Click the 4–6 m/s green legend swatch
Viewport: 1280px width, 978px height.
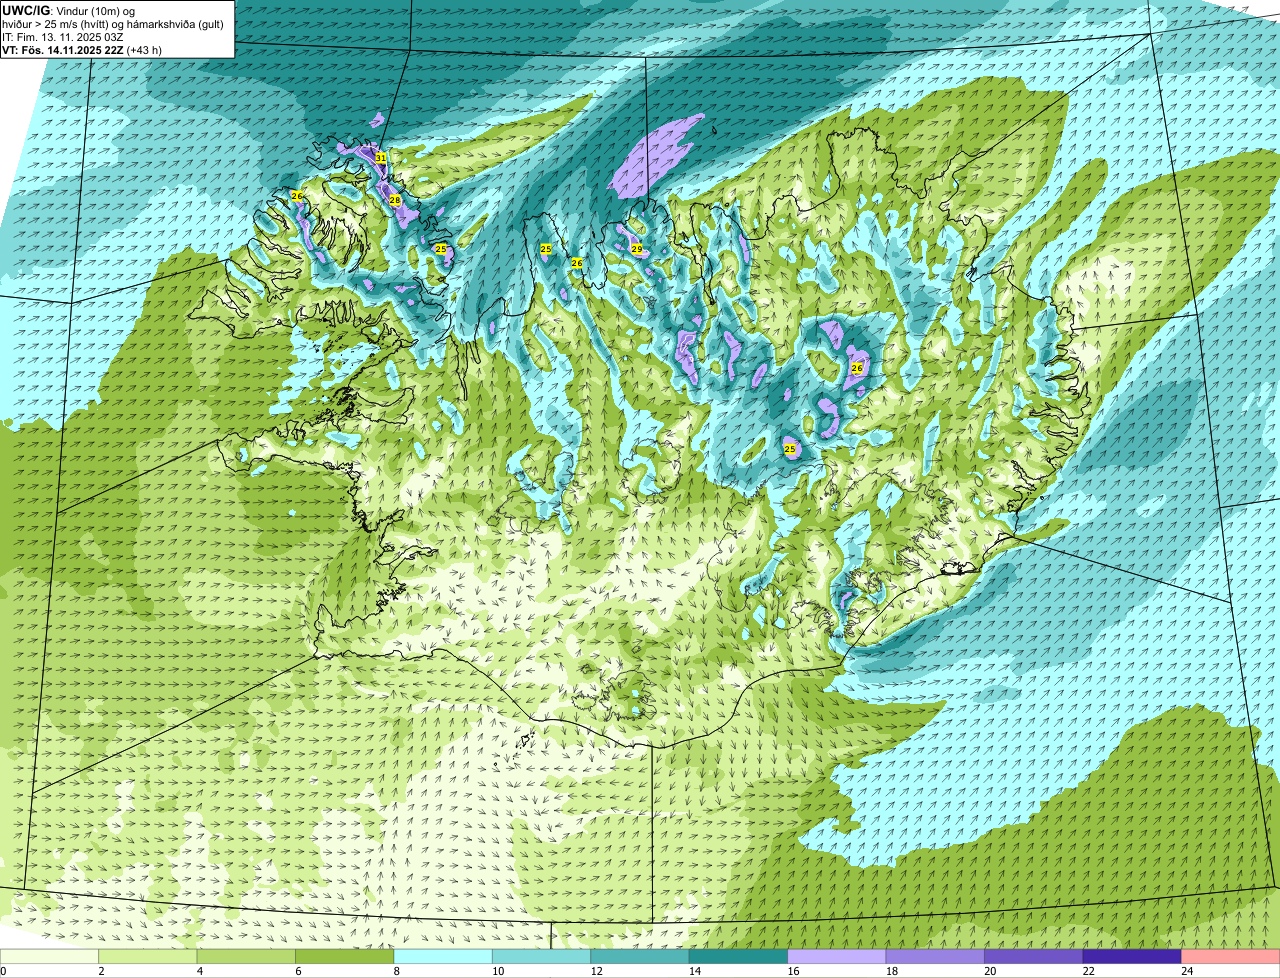point(246,957)
